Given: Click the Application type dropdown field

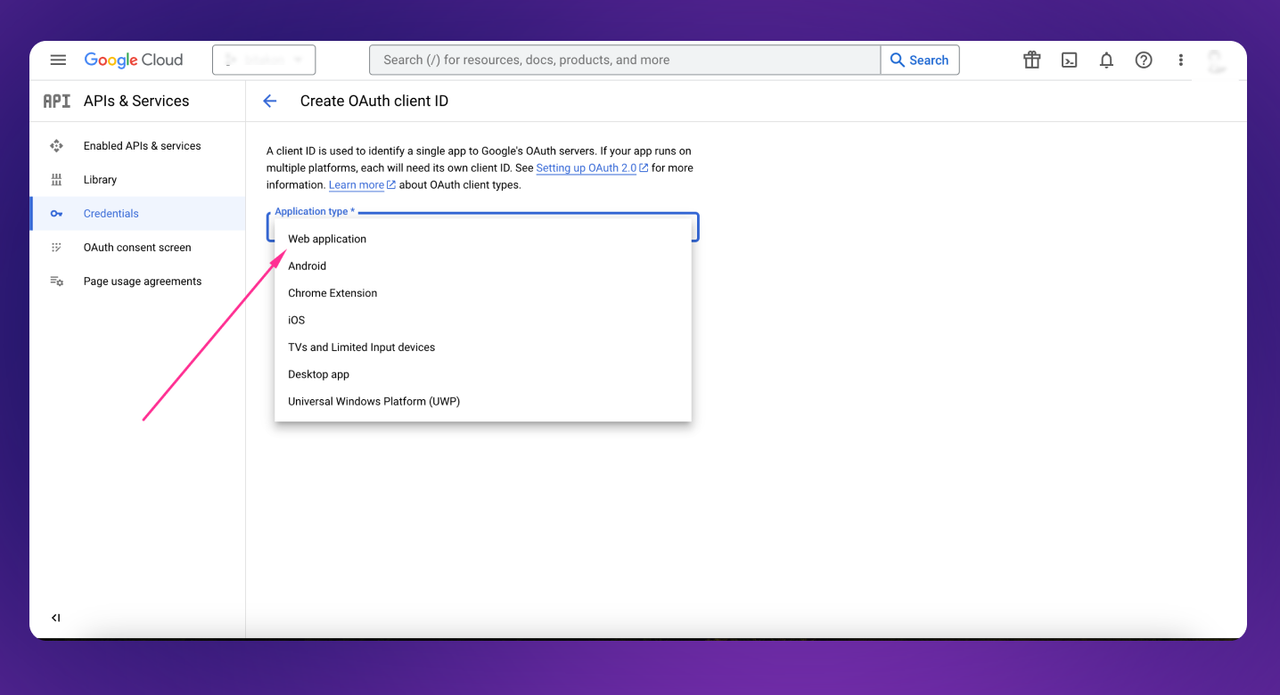Looking at the screenshot, I should click(483, 227).
